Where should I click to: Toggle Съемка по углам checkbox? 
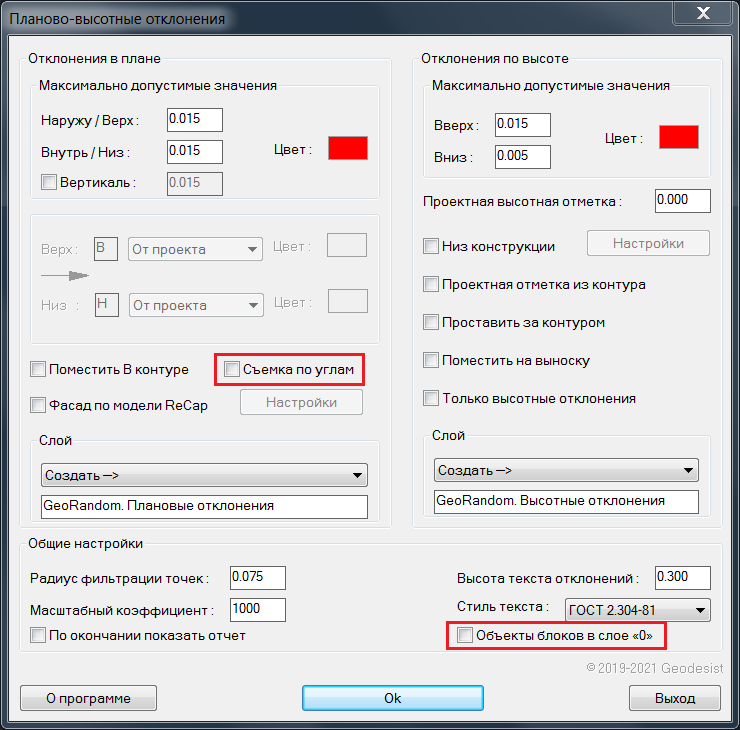click(232, 370)
